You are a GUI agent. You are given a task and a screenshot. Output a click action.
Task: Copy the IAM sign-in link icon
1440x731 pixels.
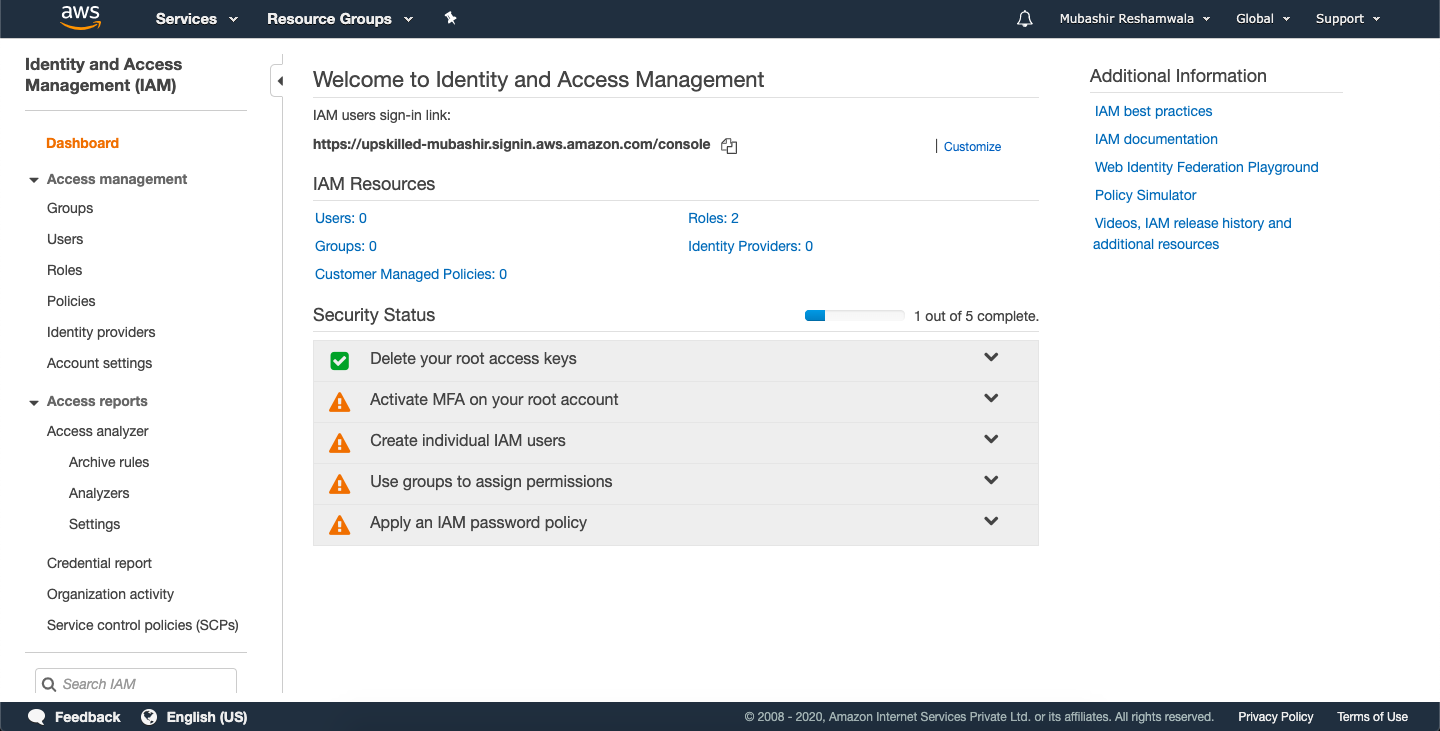[729, 146]
